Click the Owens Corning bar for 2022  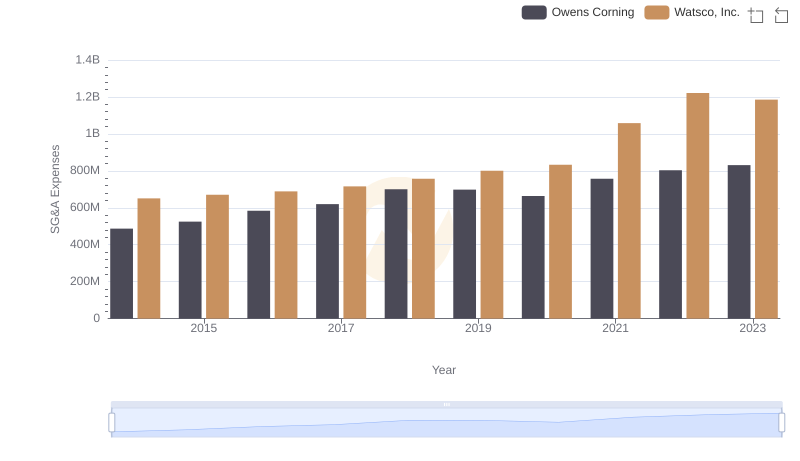[670, 244]
